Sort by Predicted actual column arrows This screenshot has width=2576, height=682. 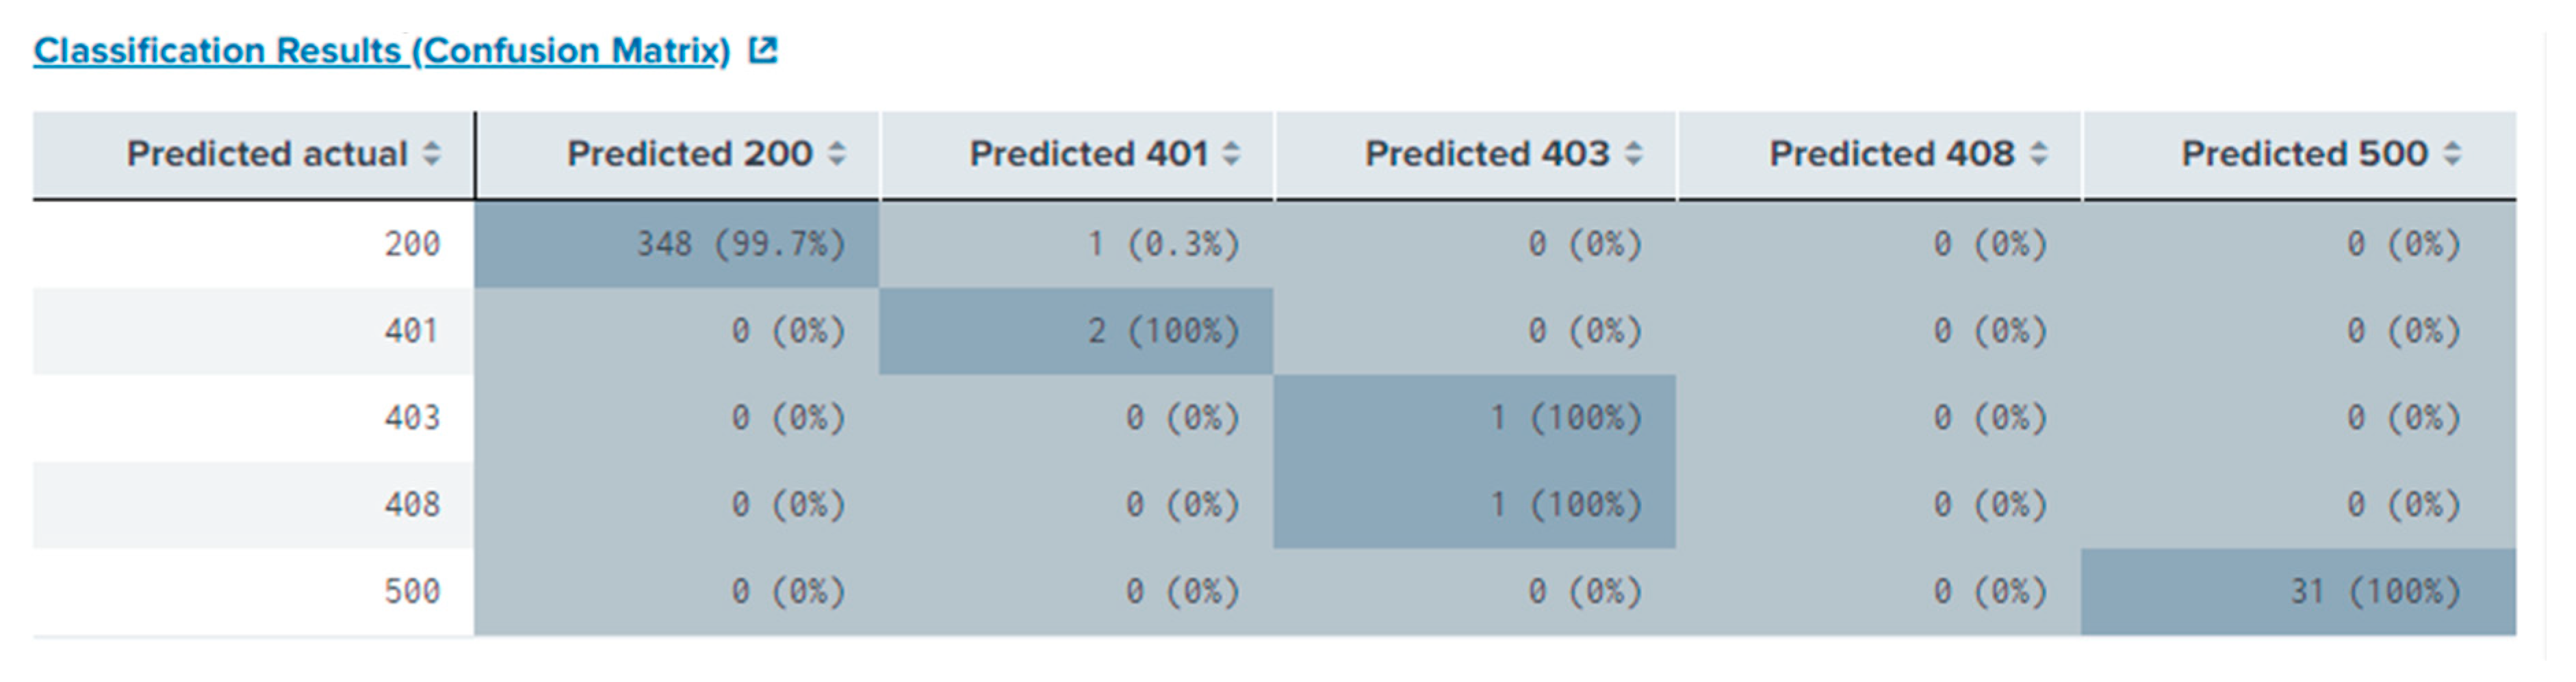click(432, 154)
